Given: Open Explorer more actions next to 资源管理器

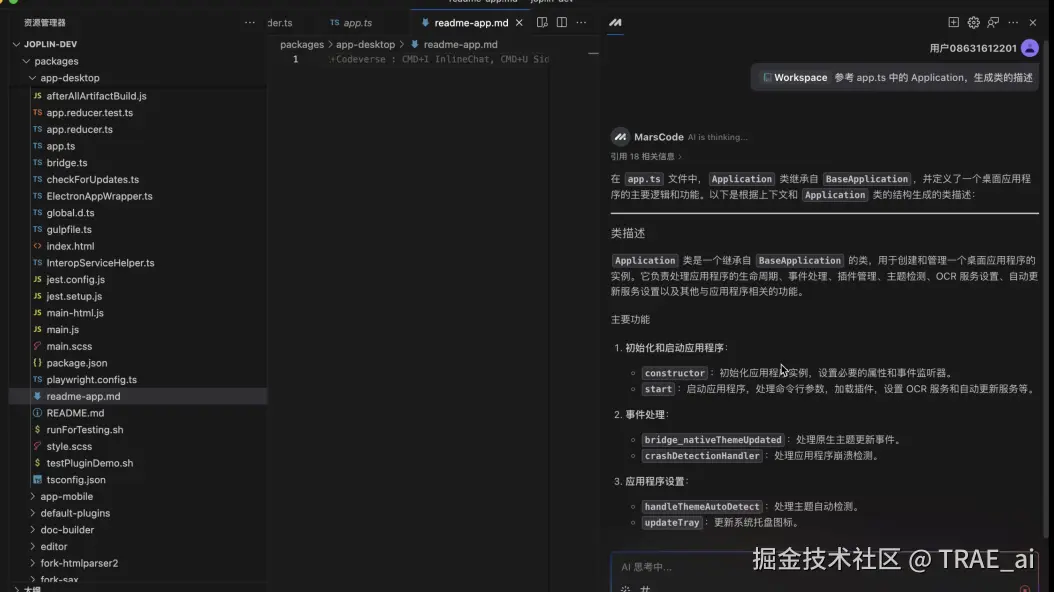Looking at the screenshot, I should point(249,21).
